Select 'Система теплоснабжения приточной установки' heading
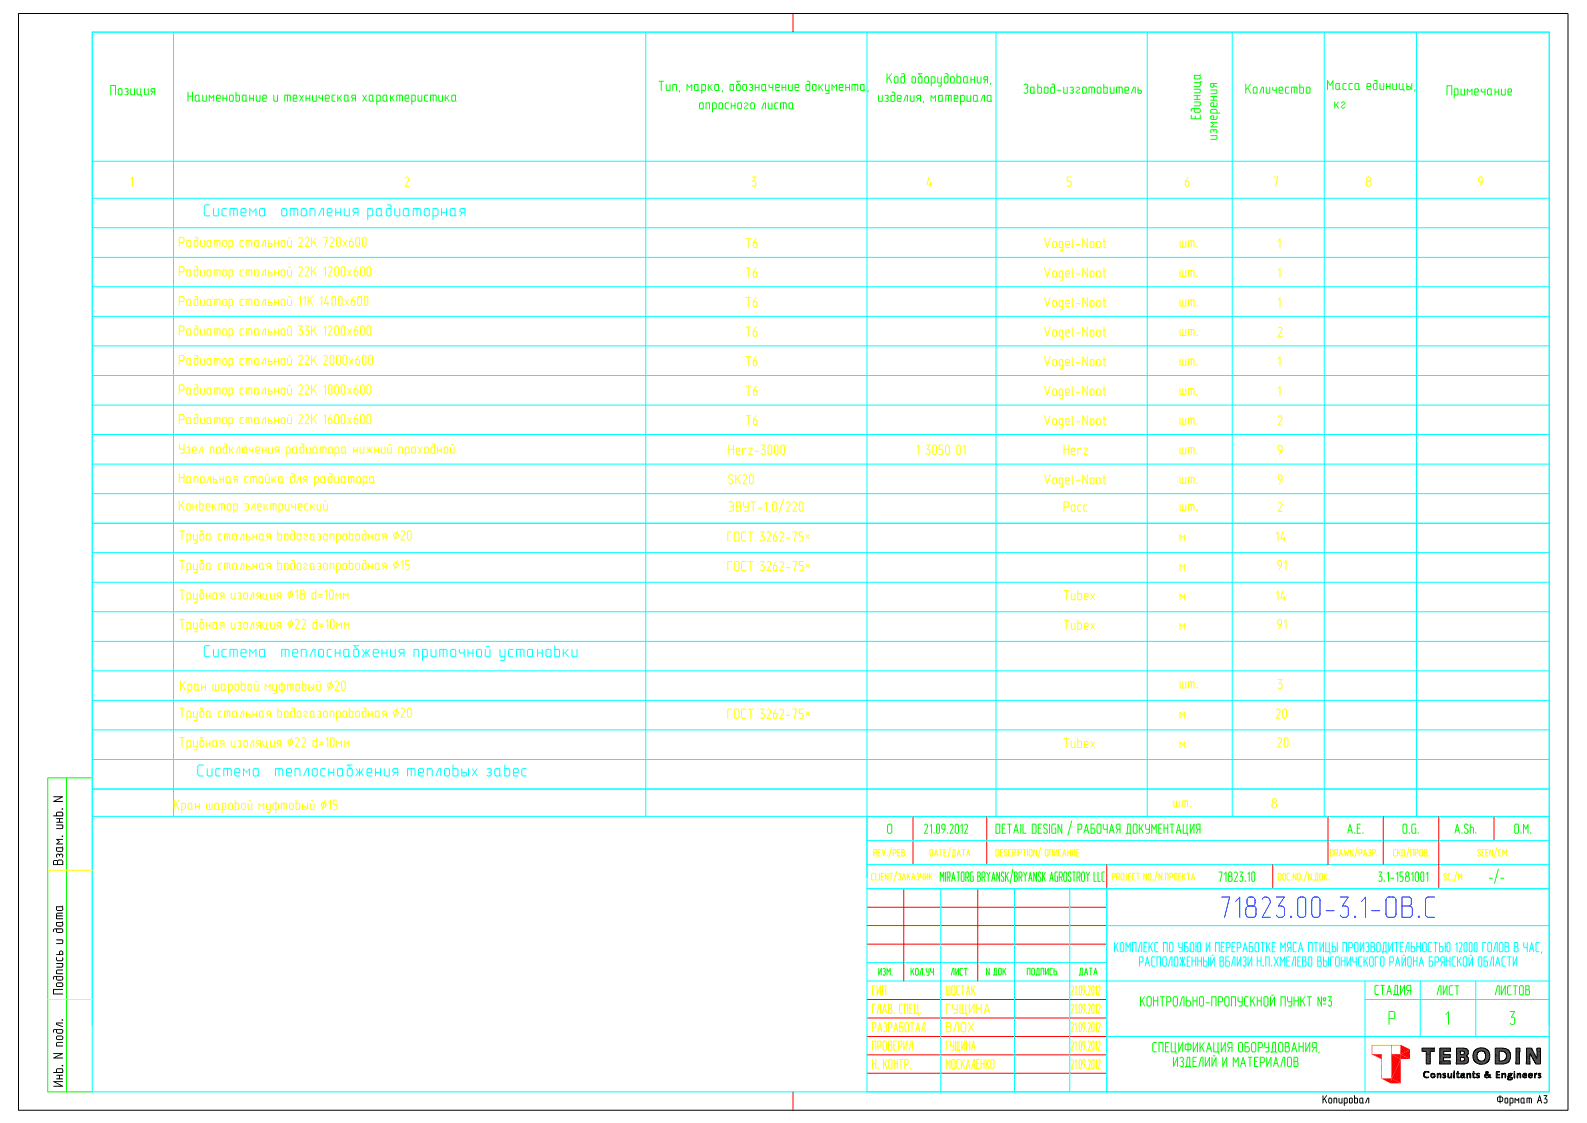 tap(390, 653)
